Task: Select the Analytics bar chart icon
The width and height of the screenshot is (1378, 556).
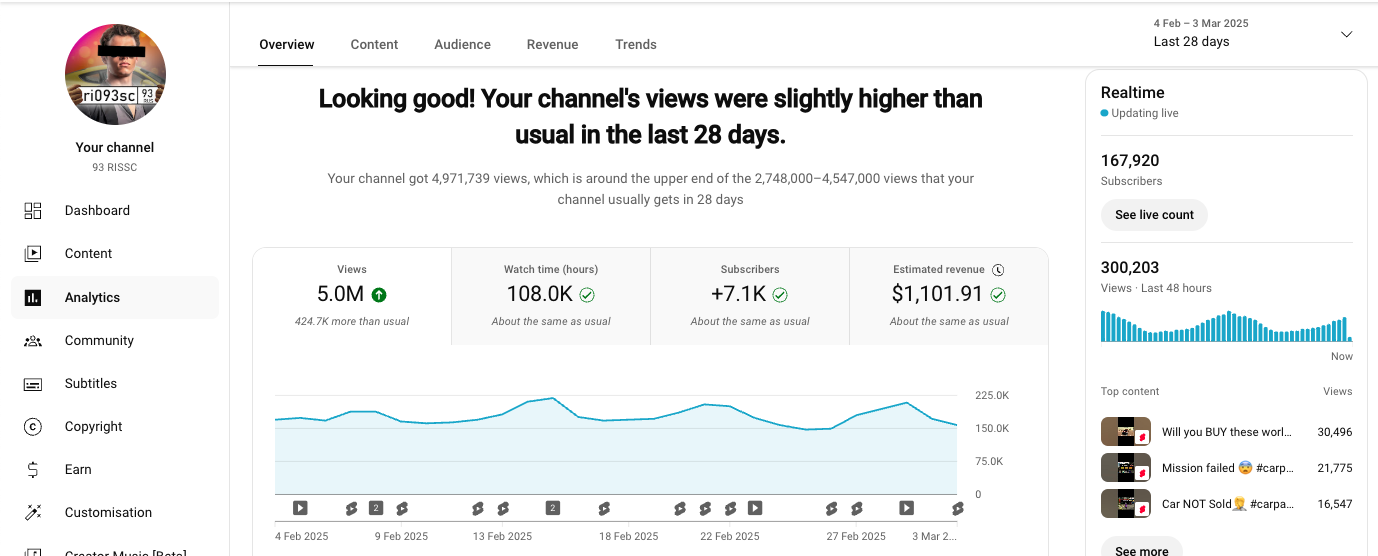Action: click(33, 298)
